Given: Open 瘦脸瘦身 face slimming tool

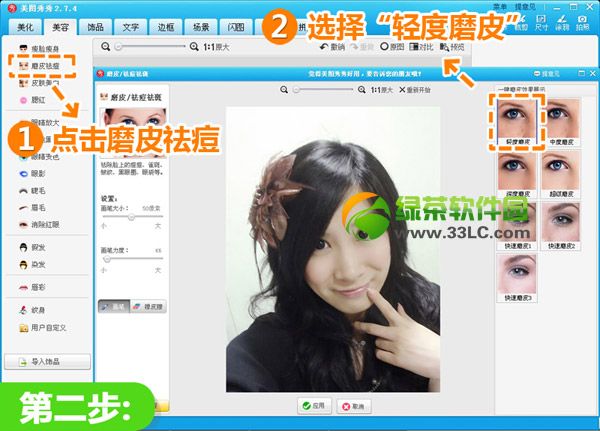Looking at the screenshot, I should [x=39, y=49].
